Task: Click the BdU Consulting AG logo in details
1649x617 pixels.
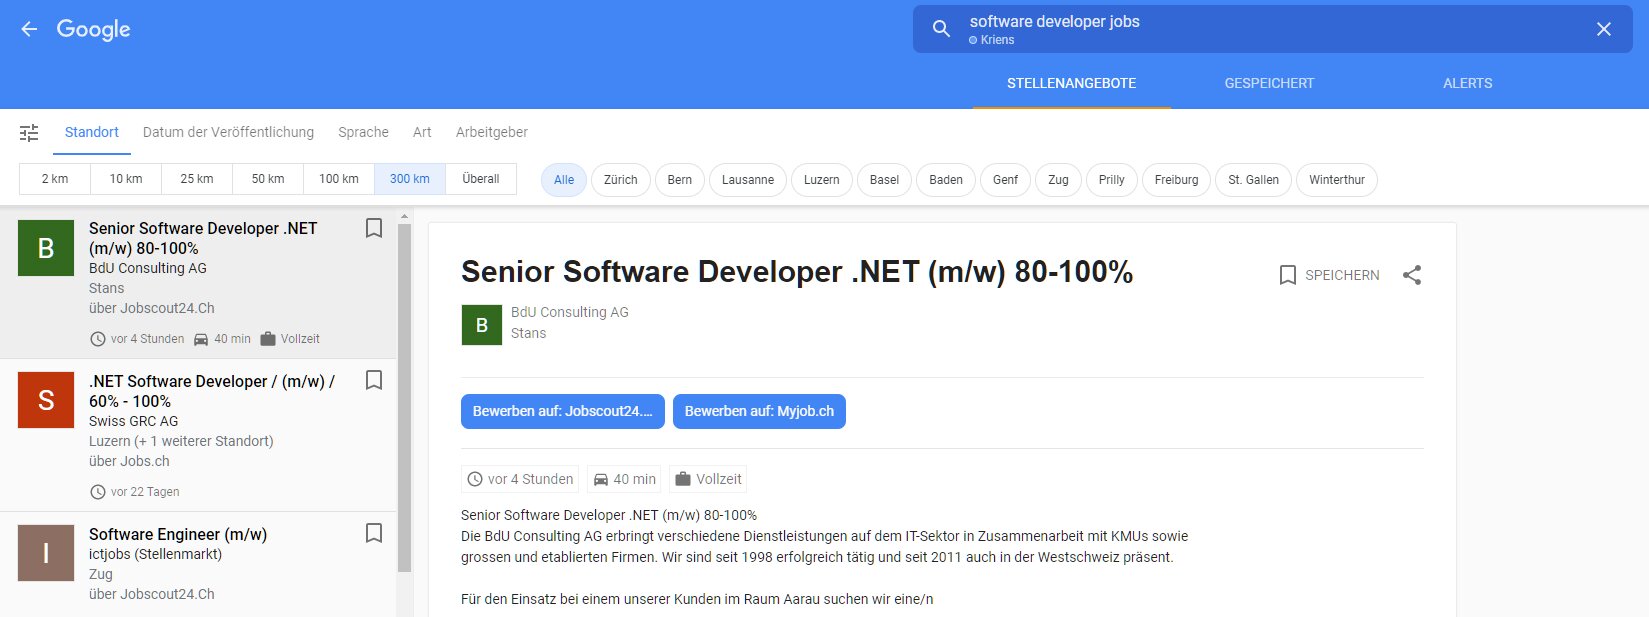Action: pyautogui.click(x=482, y=325)
